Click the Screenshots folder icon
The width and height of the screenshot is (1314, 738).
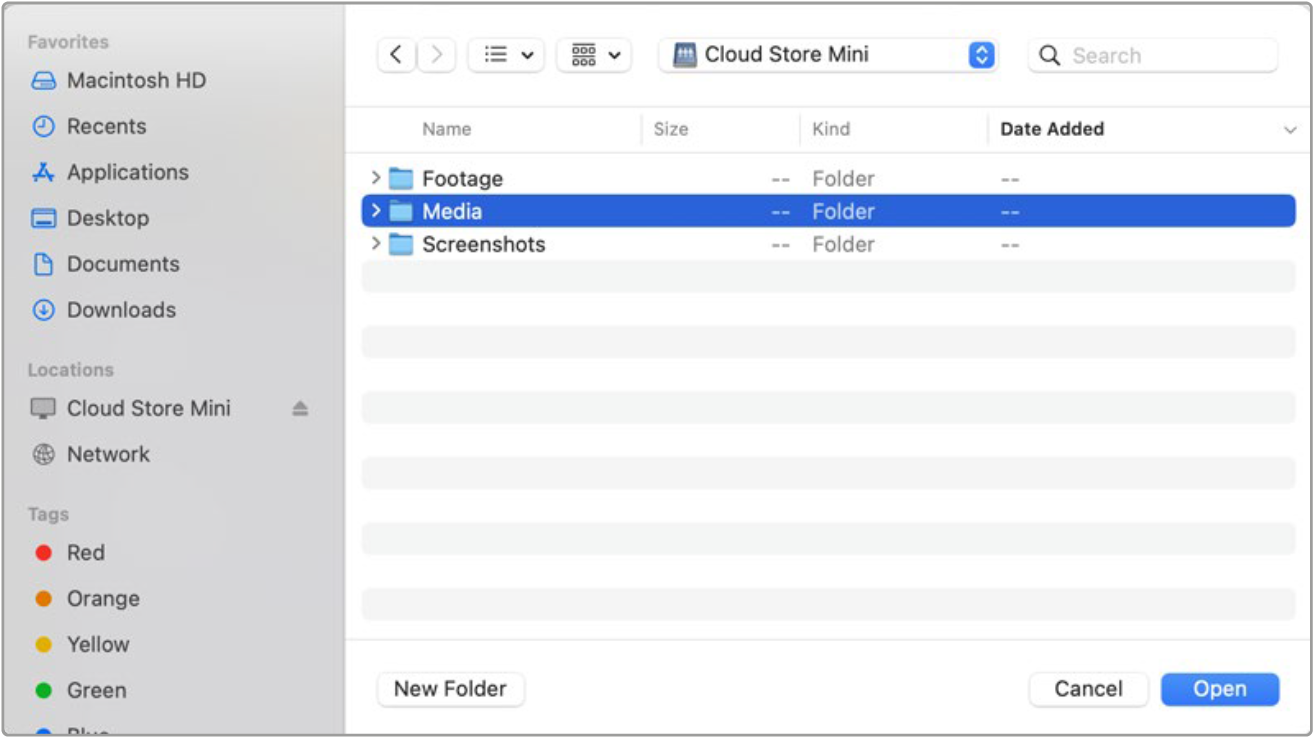(401, 245)
